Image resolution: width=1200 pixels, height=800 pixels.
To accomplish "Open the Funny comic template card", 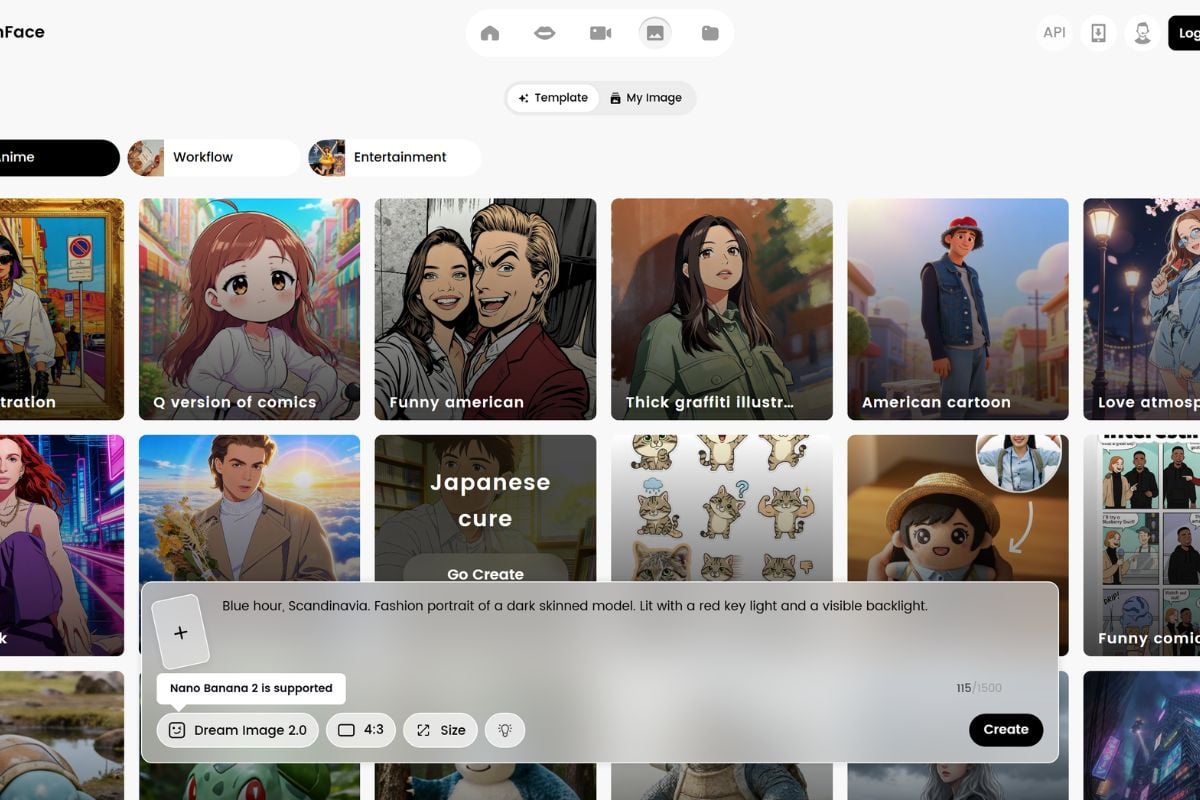I will (x=1141, y=545).
